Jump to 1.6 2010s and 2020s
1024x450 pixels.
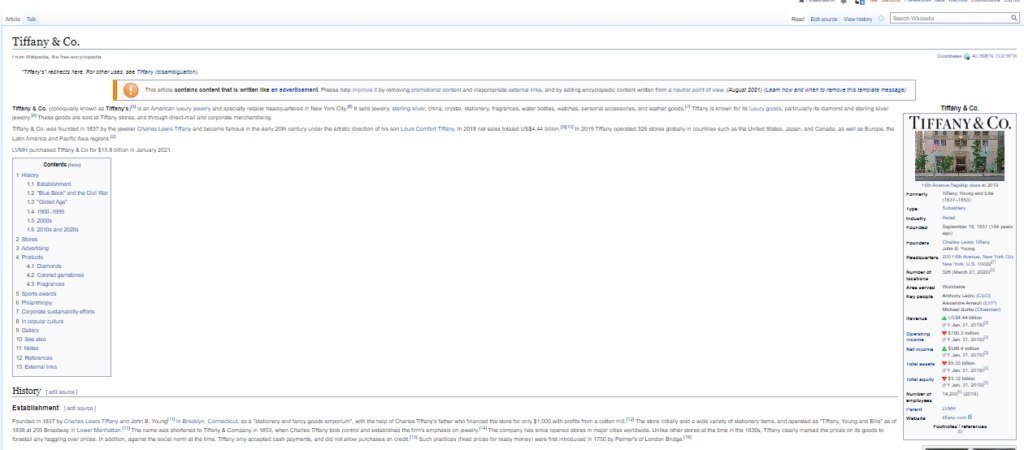tap(53, 230)
